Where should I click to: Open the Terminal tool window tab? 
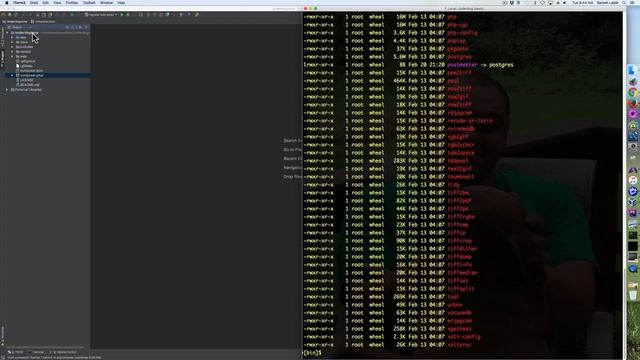tap(36, 352)
